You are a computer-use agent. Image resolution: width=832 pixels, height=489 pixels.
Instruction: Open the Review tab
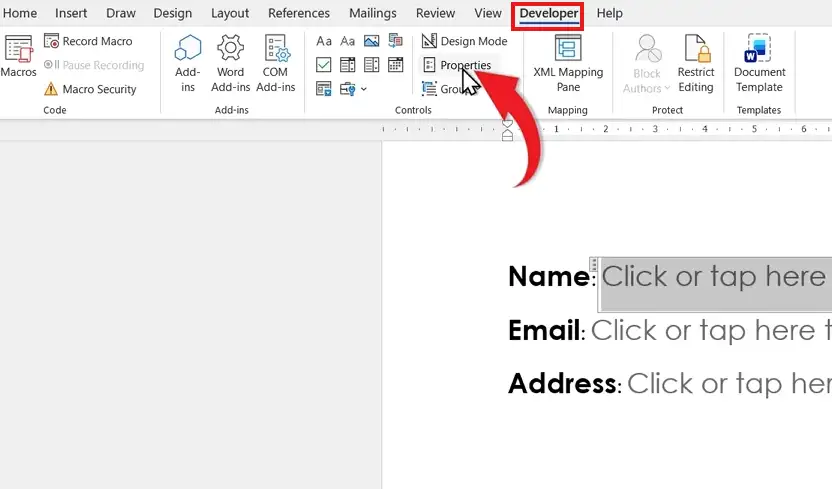[x=435, y=13]
